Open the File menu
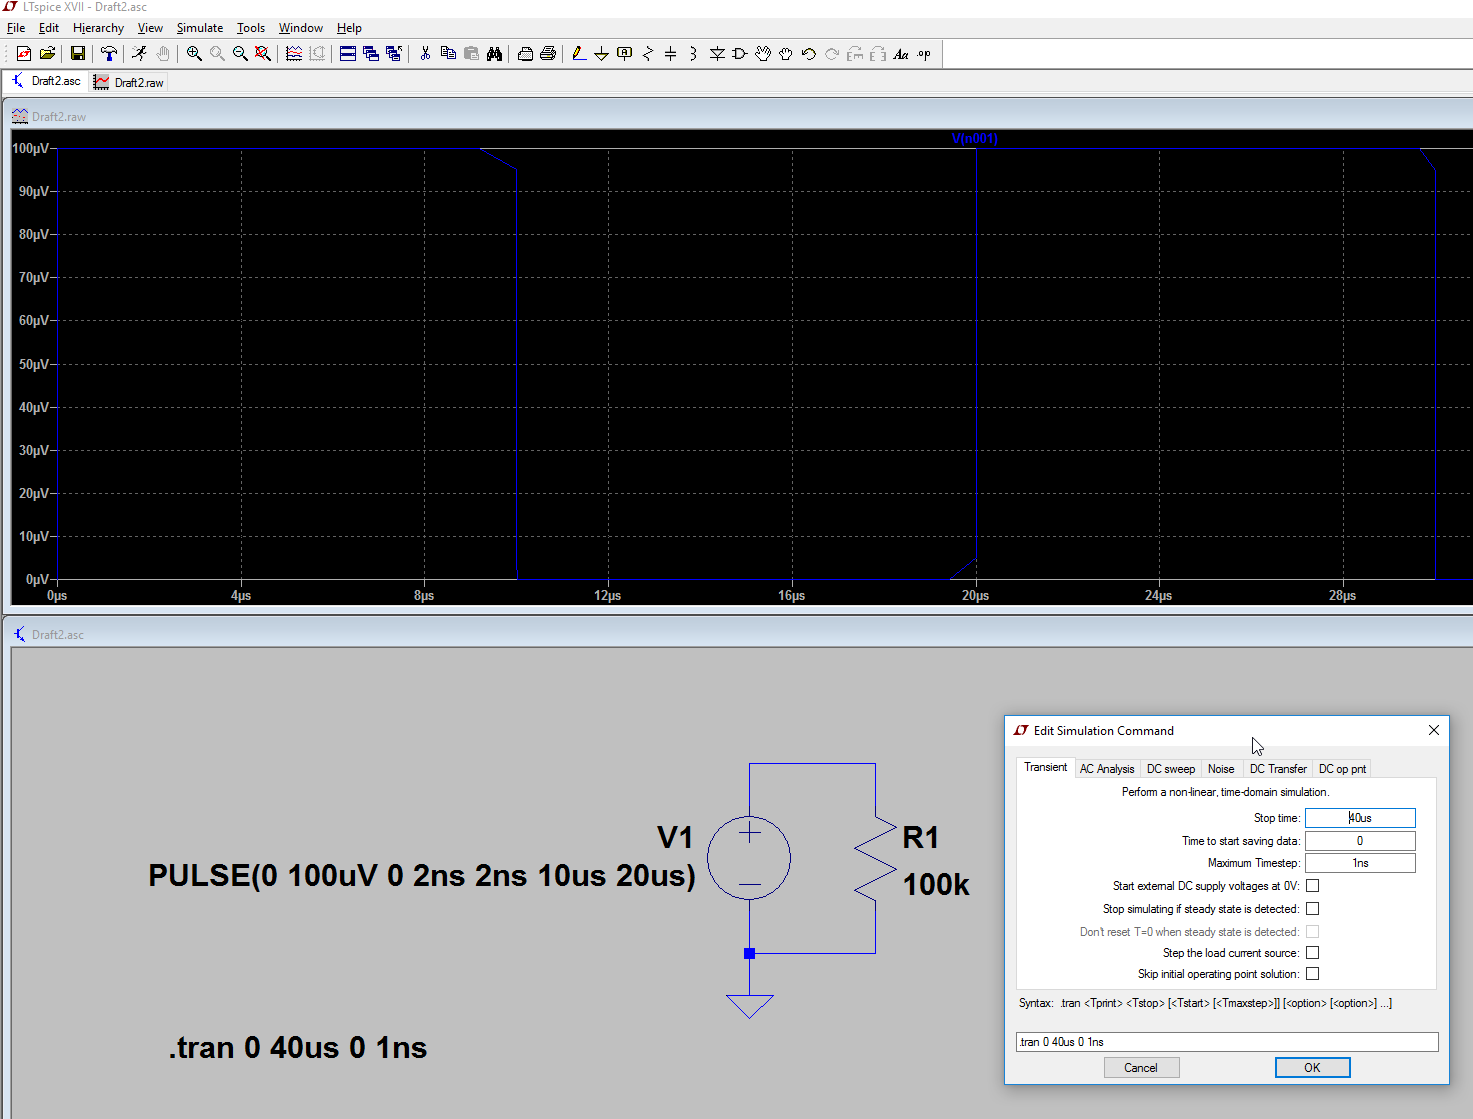Viewport: 1473px width, 1119px height. pos(16,28)
